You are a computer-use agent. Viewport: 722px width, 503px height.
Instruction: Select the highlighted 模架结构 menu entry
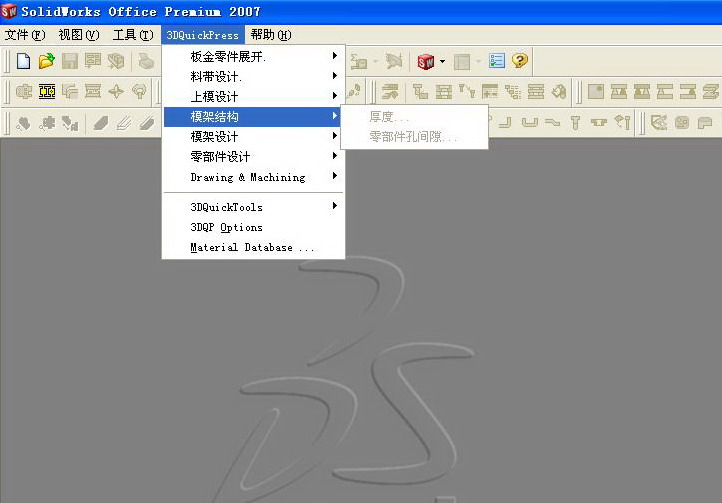pos(252,117)
